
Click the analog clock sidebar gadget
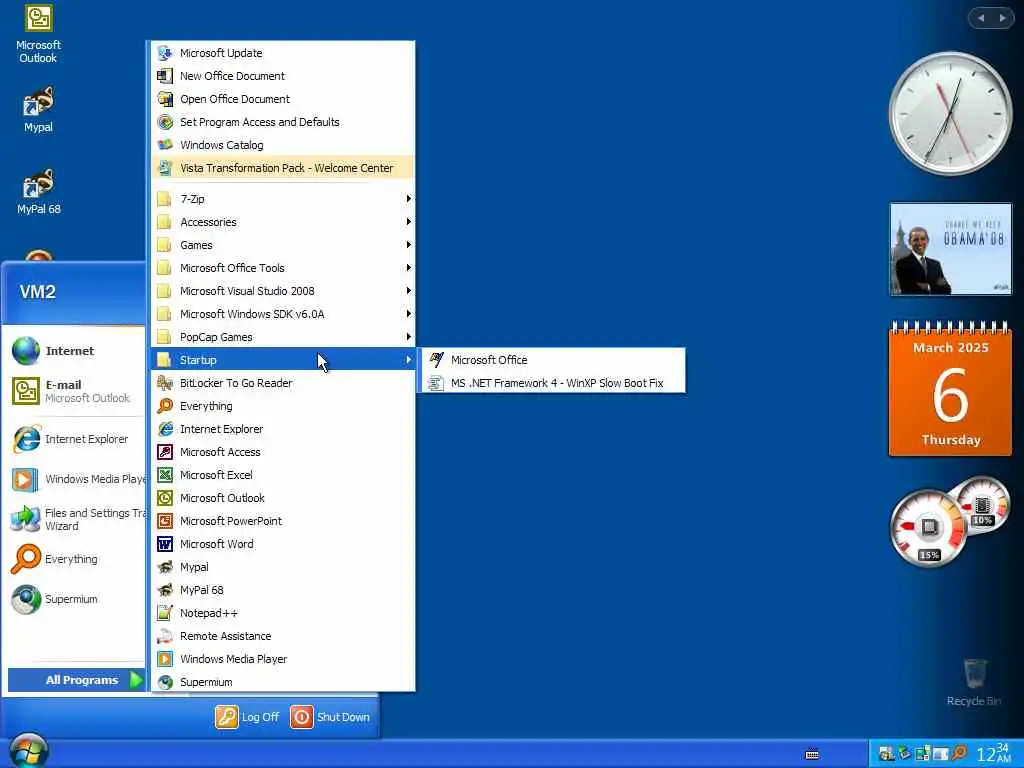click(x=950, y=114)
